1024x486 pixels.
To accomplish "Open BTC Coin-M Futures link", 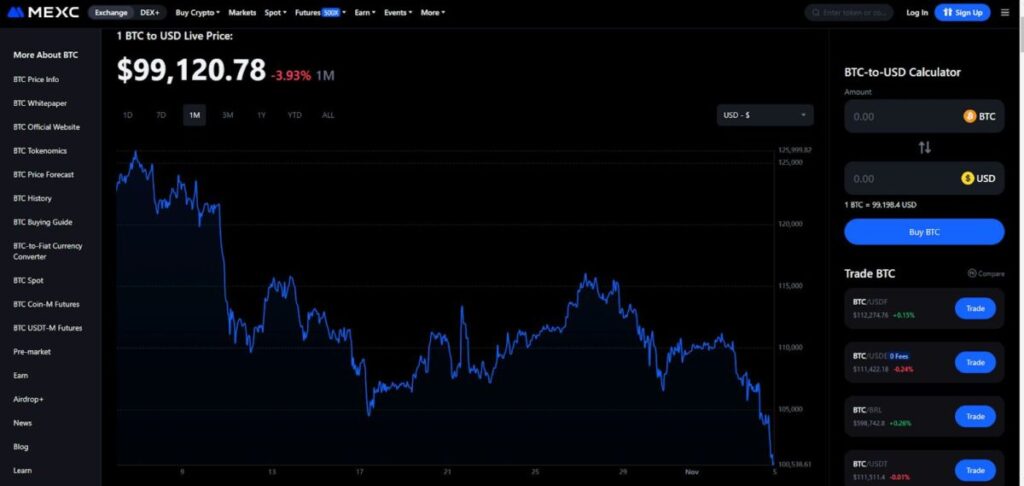I will click(x=46, y=304).
